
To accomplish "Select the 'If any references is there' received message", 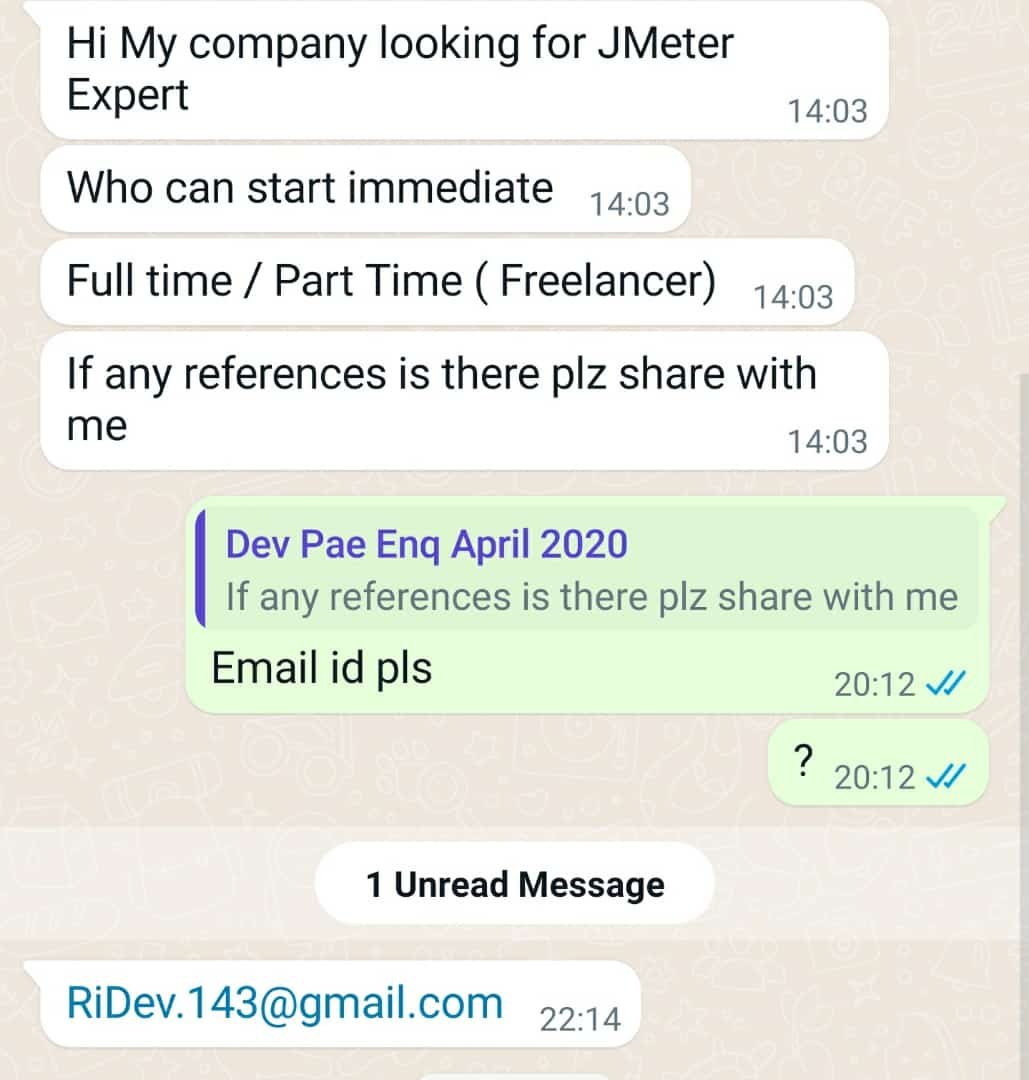I will pos(464,402).
